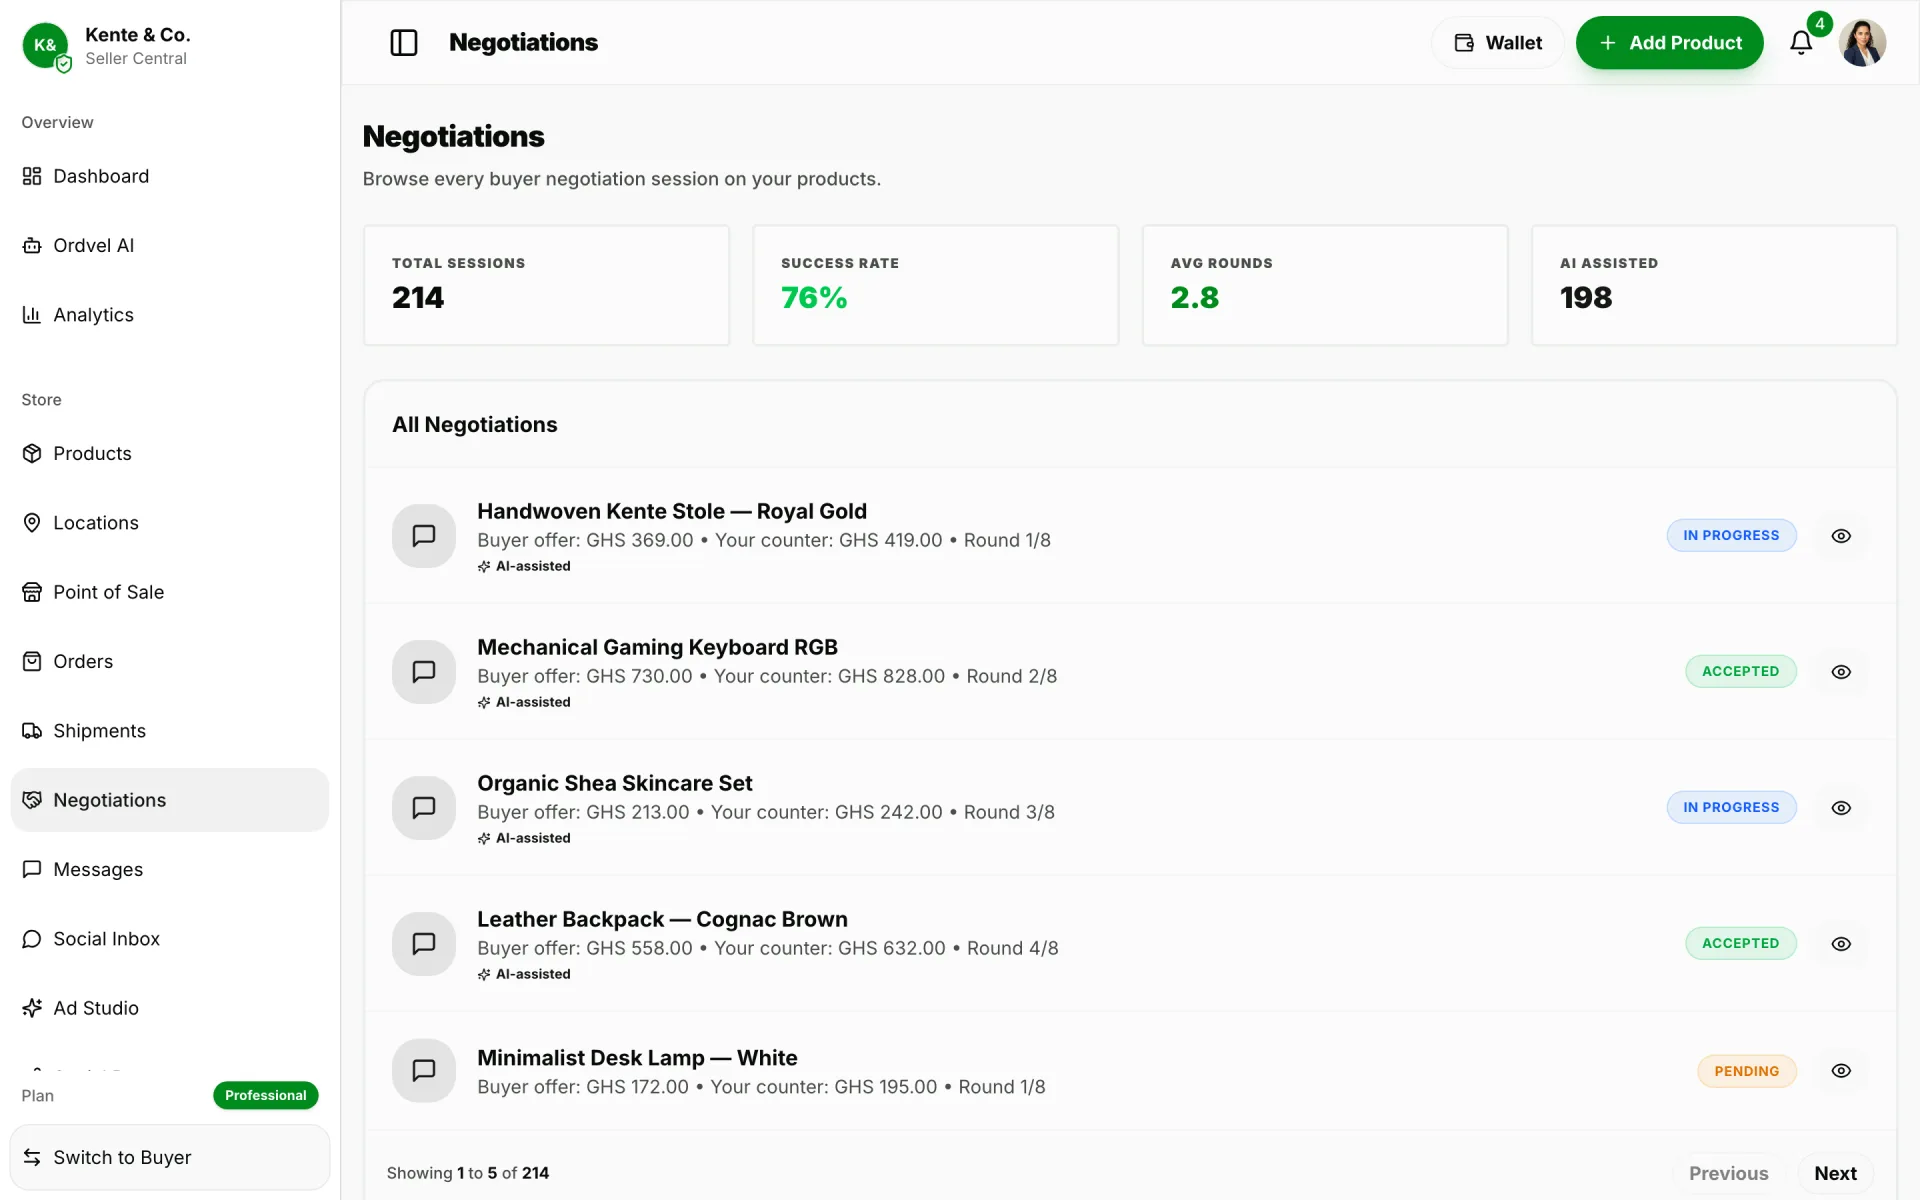Open Shipments section
Viewport: 1920px width, 1200px height.
[170, 731]
